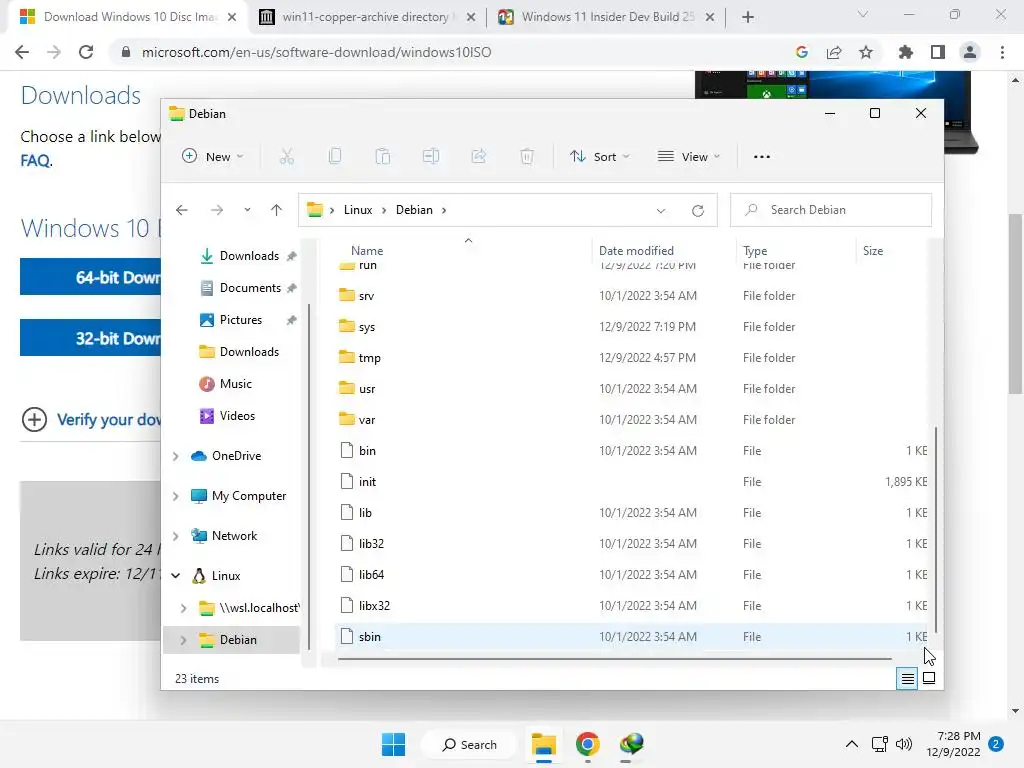Open Chrome three-dot menu
Screen dimensions: 1024x768
pyautogui.click(x=1002, y=52)
